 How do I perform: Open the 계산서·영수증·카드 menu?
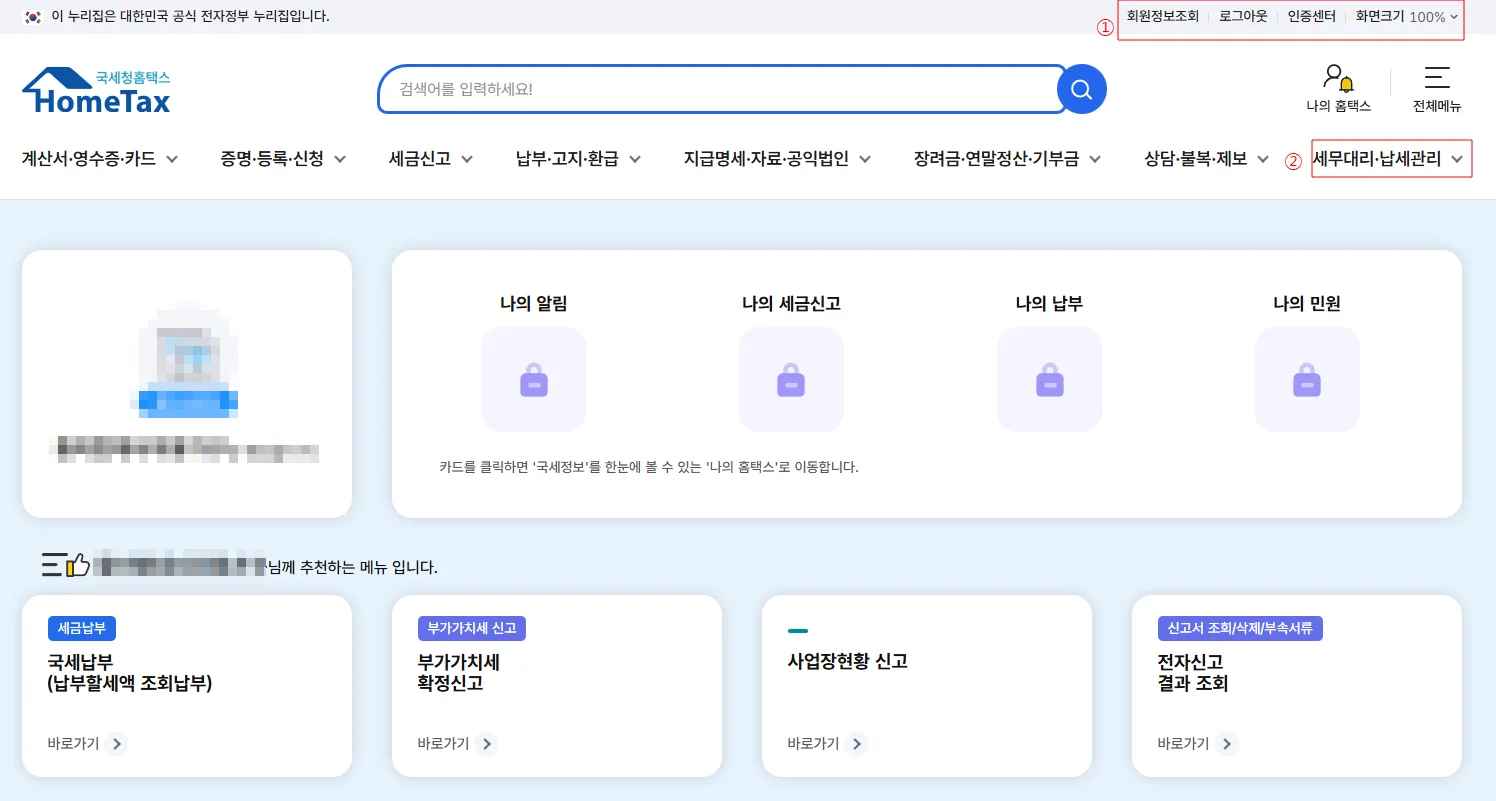coord(100,159)
